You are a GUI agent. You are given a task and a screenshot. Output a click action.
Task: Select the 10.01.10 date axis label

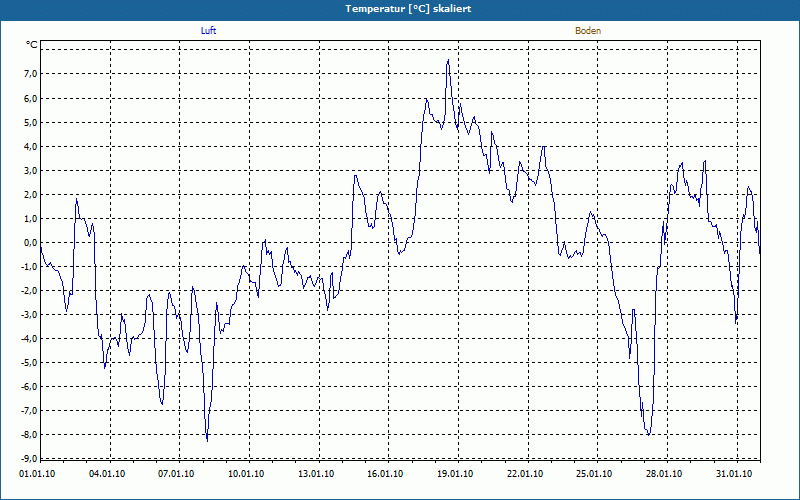click(246, 473)
